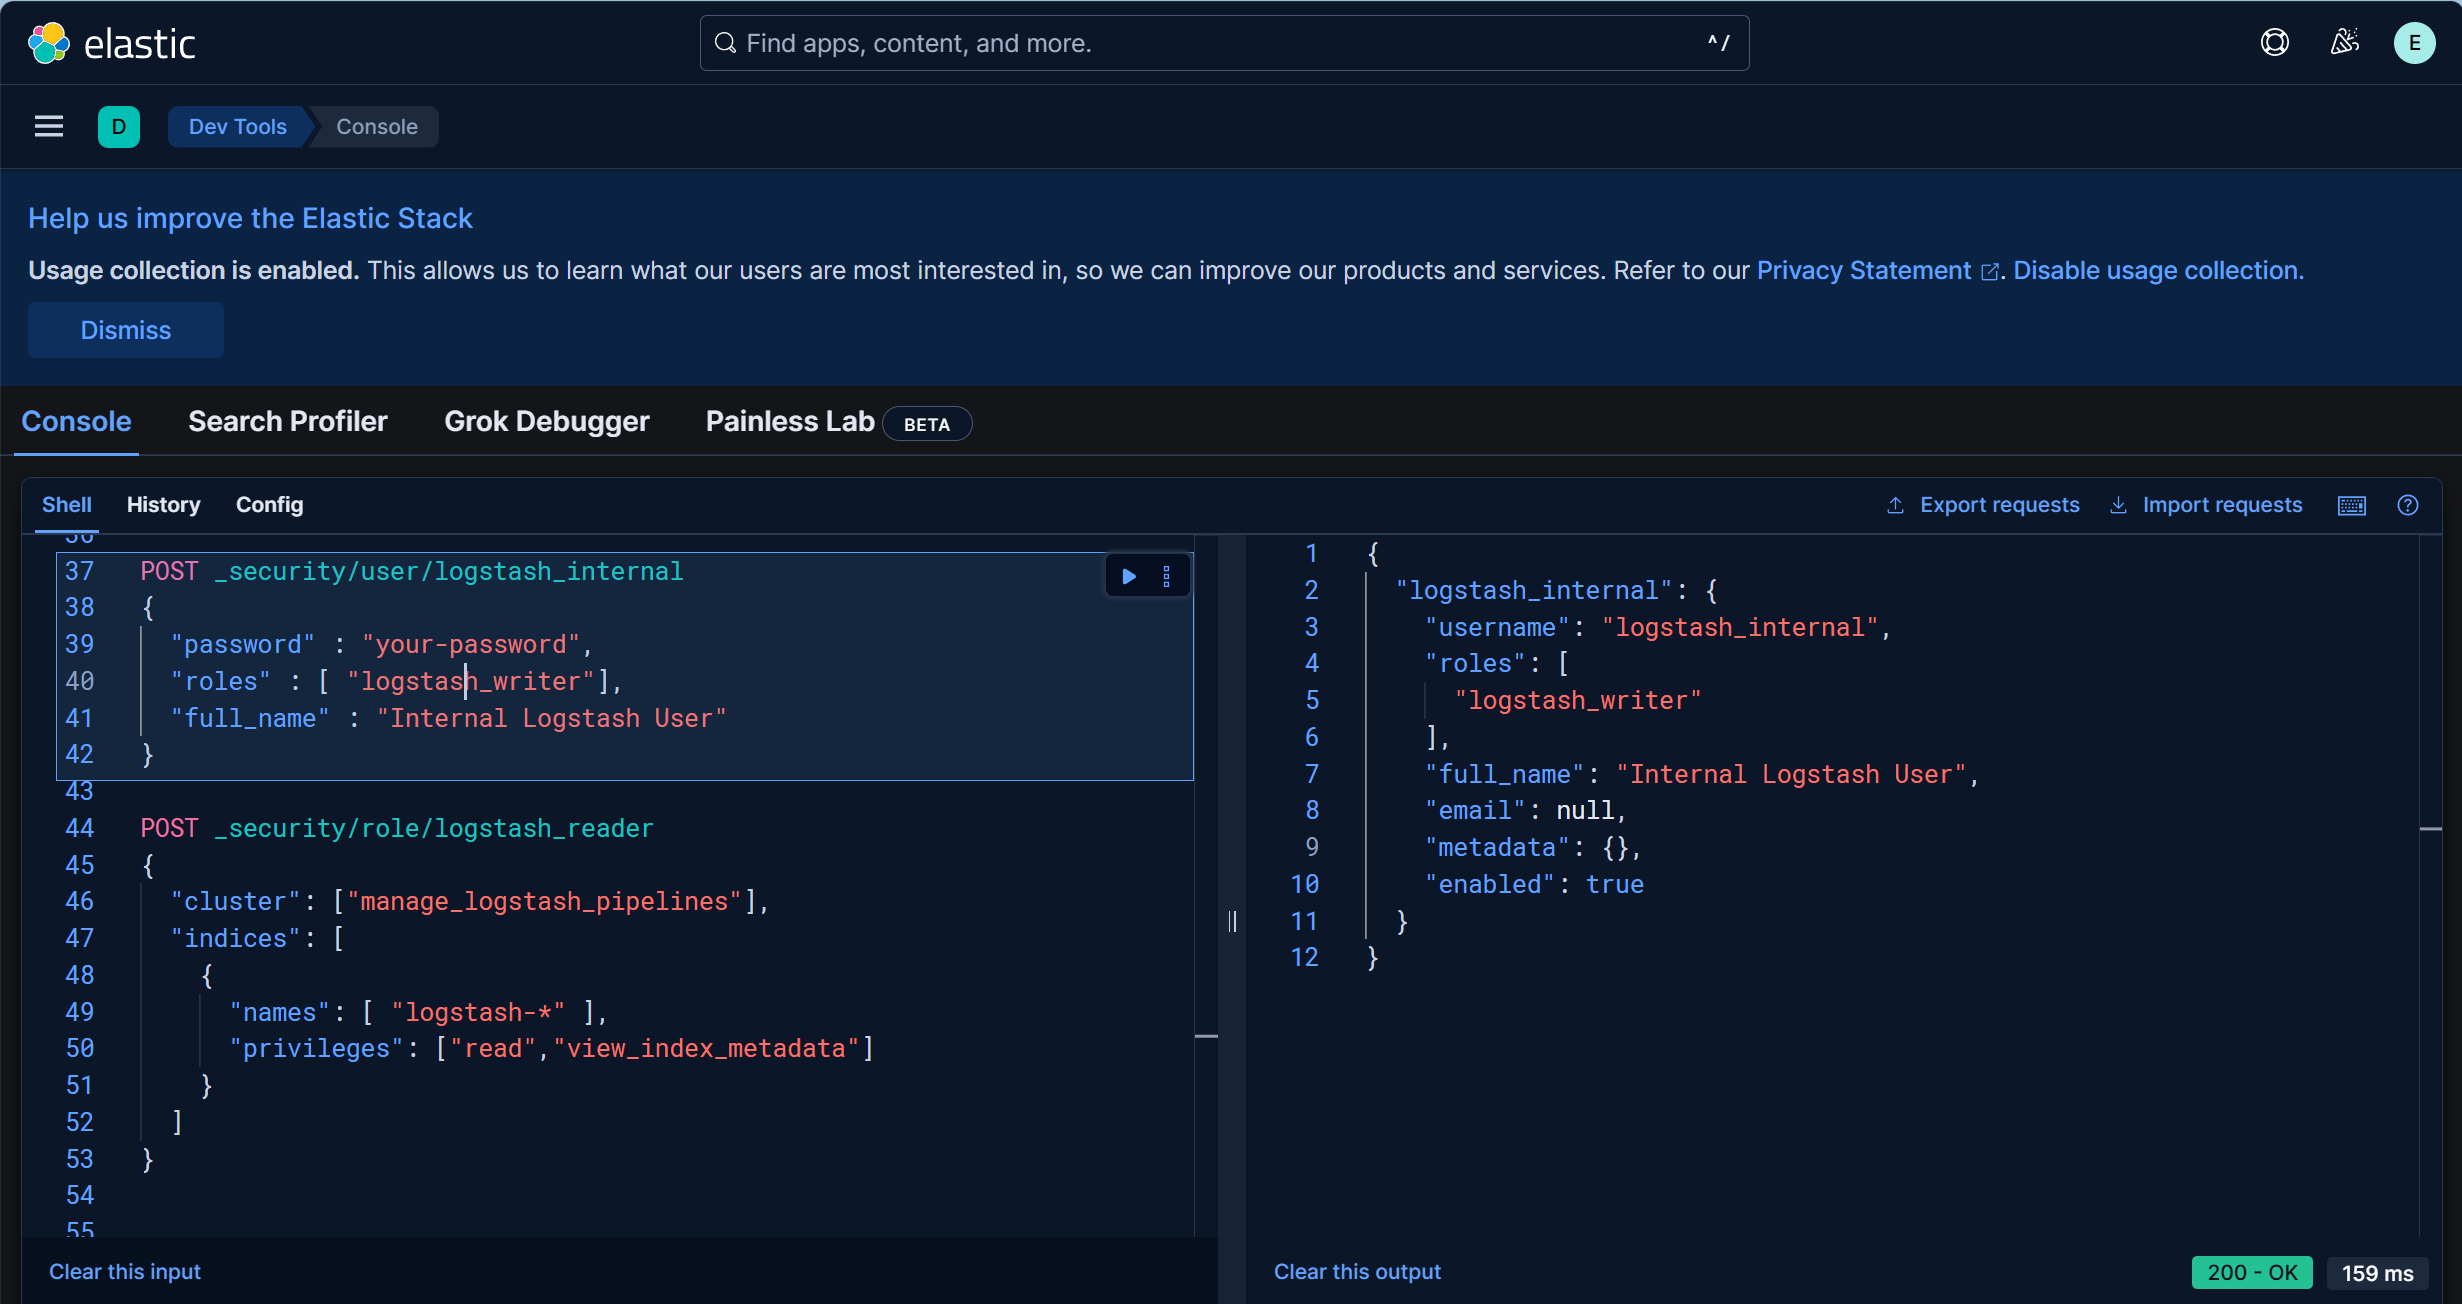Click the BETA badge on Painless Lab
The height and width of the screenshot is (1304, 2462).
927,424
